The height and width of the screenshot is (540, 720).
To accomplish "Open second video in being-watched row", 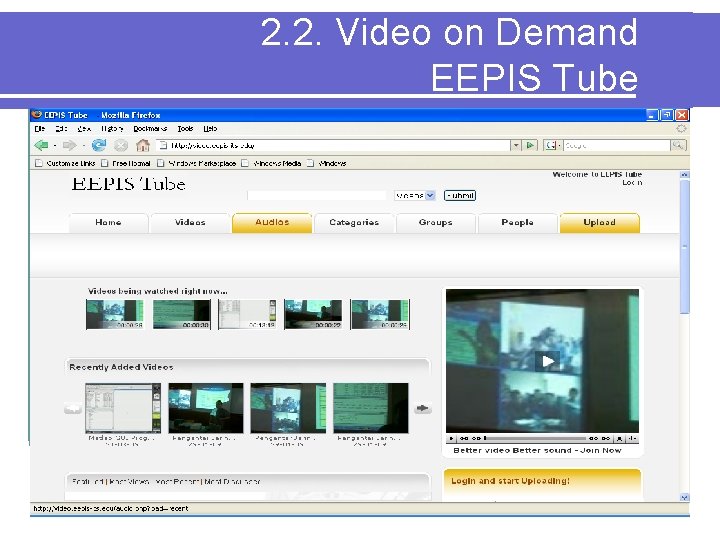I will click(x=181, y=315).
